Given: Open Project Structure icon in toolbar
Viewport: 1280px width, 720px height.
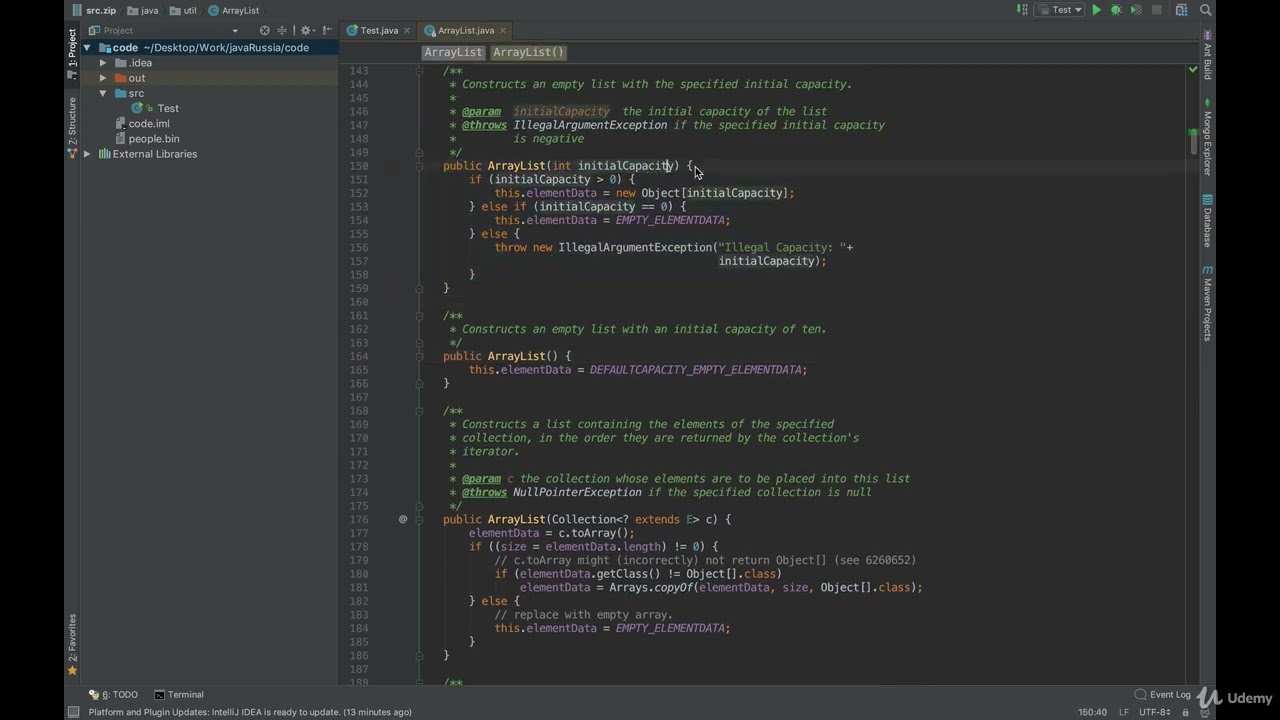Looking at the screenshot, I should point(1182,10).
